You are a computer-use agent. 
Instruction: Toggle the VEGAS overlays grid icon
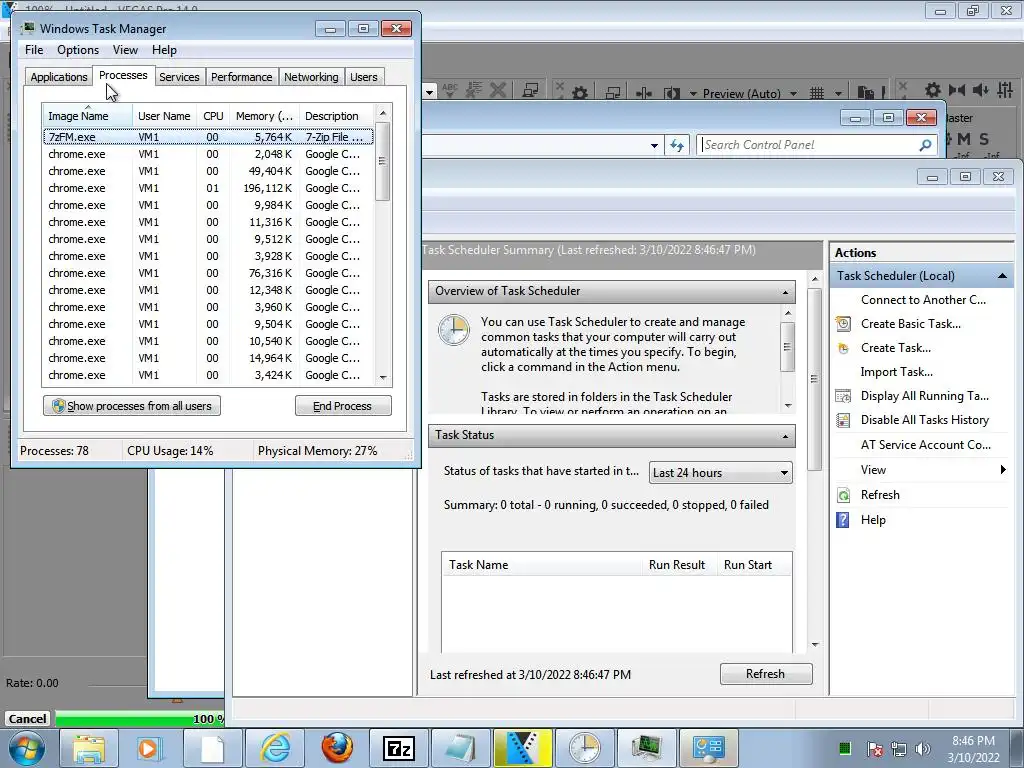[x=816, y=93]
